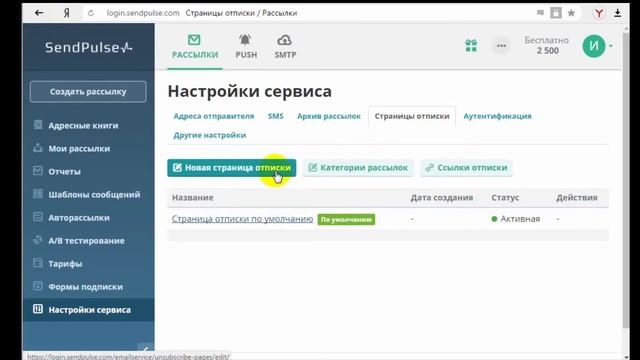
Task: Click the Отчеты sidebar icon
Action: coord(38,171)
